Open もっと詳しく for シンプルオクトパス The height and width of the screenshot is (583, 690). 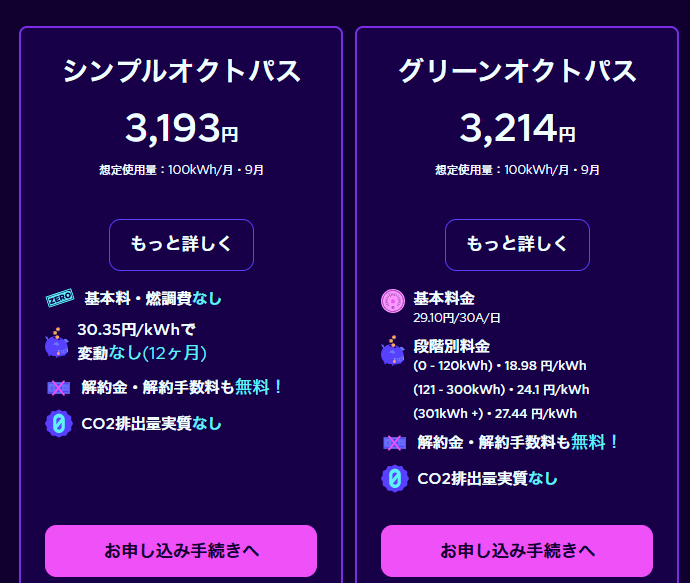tap(181, 244)
